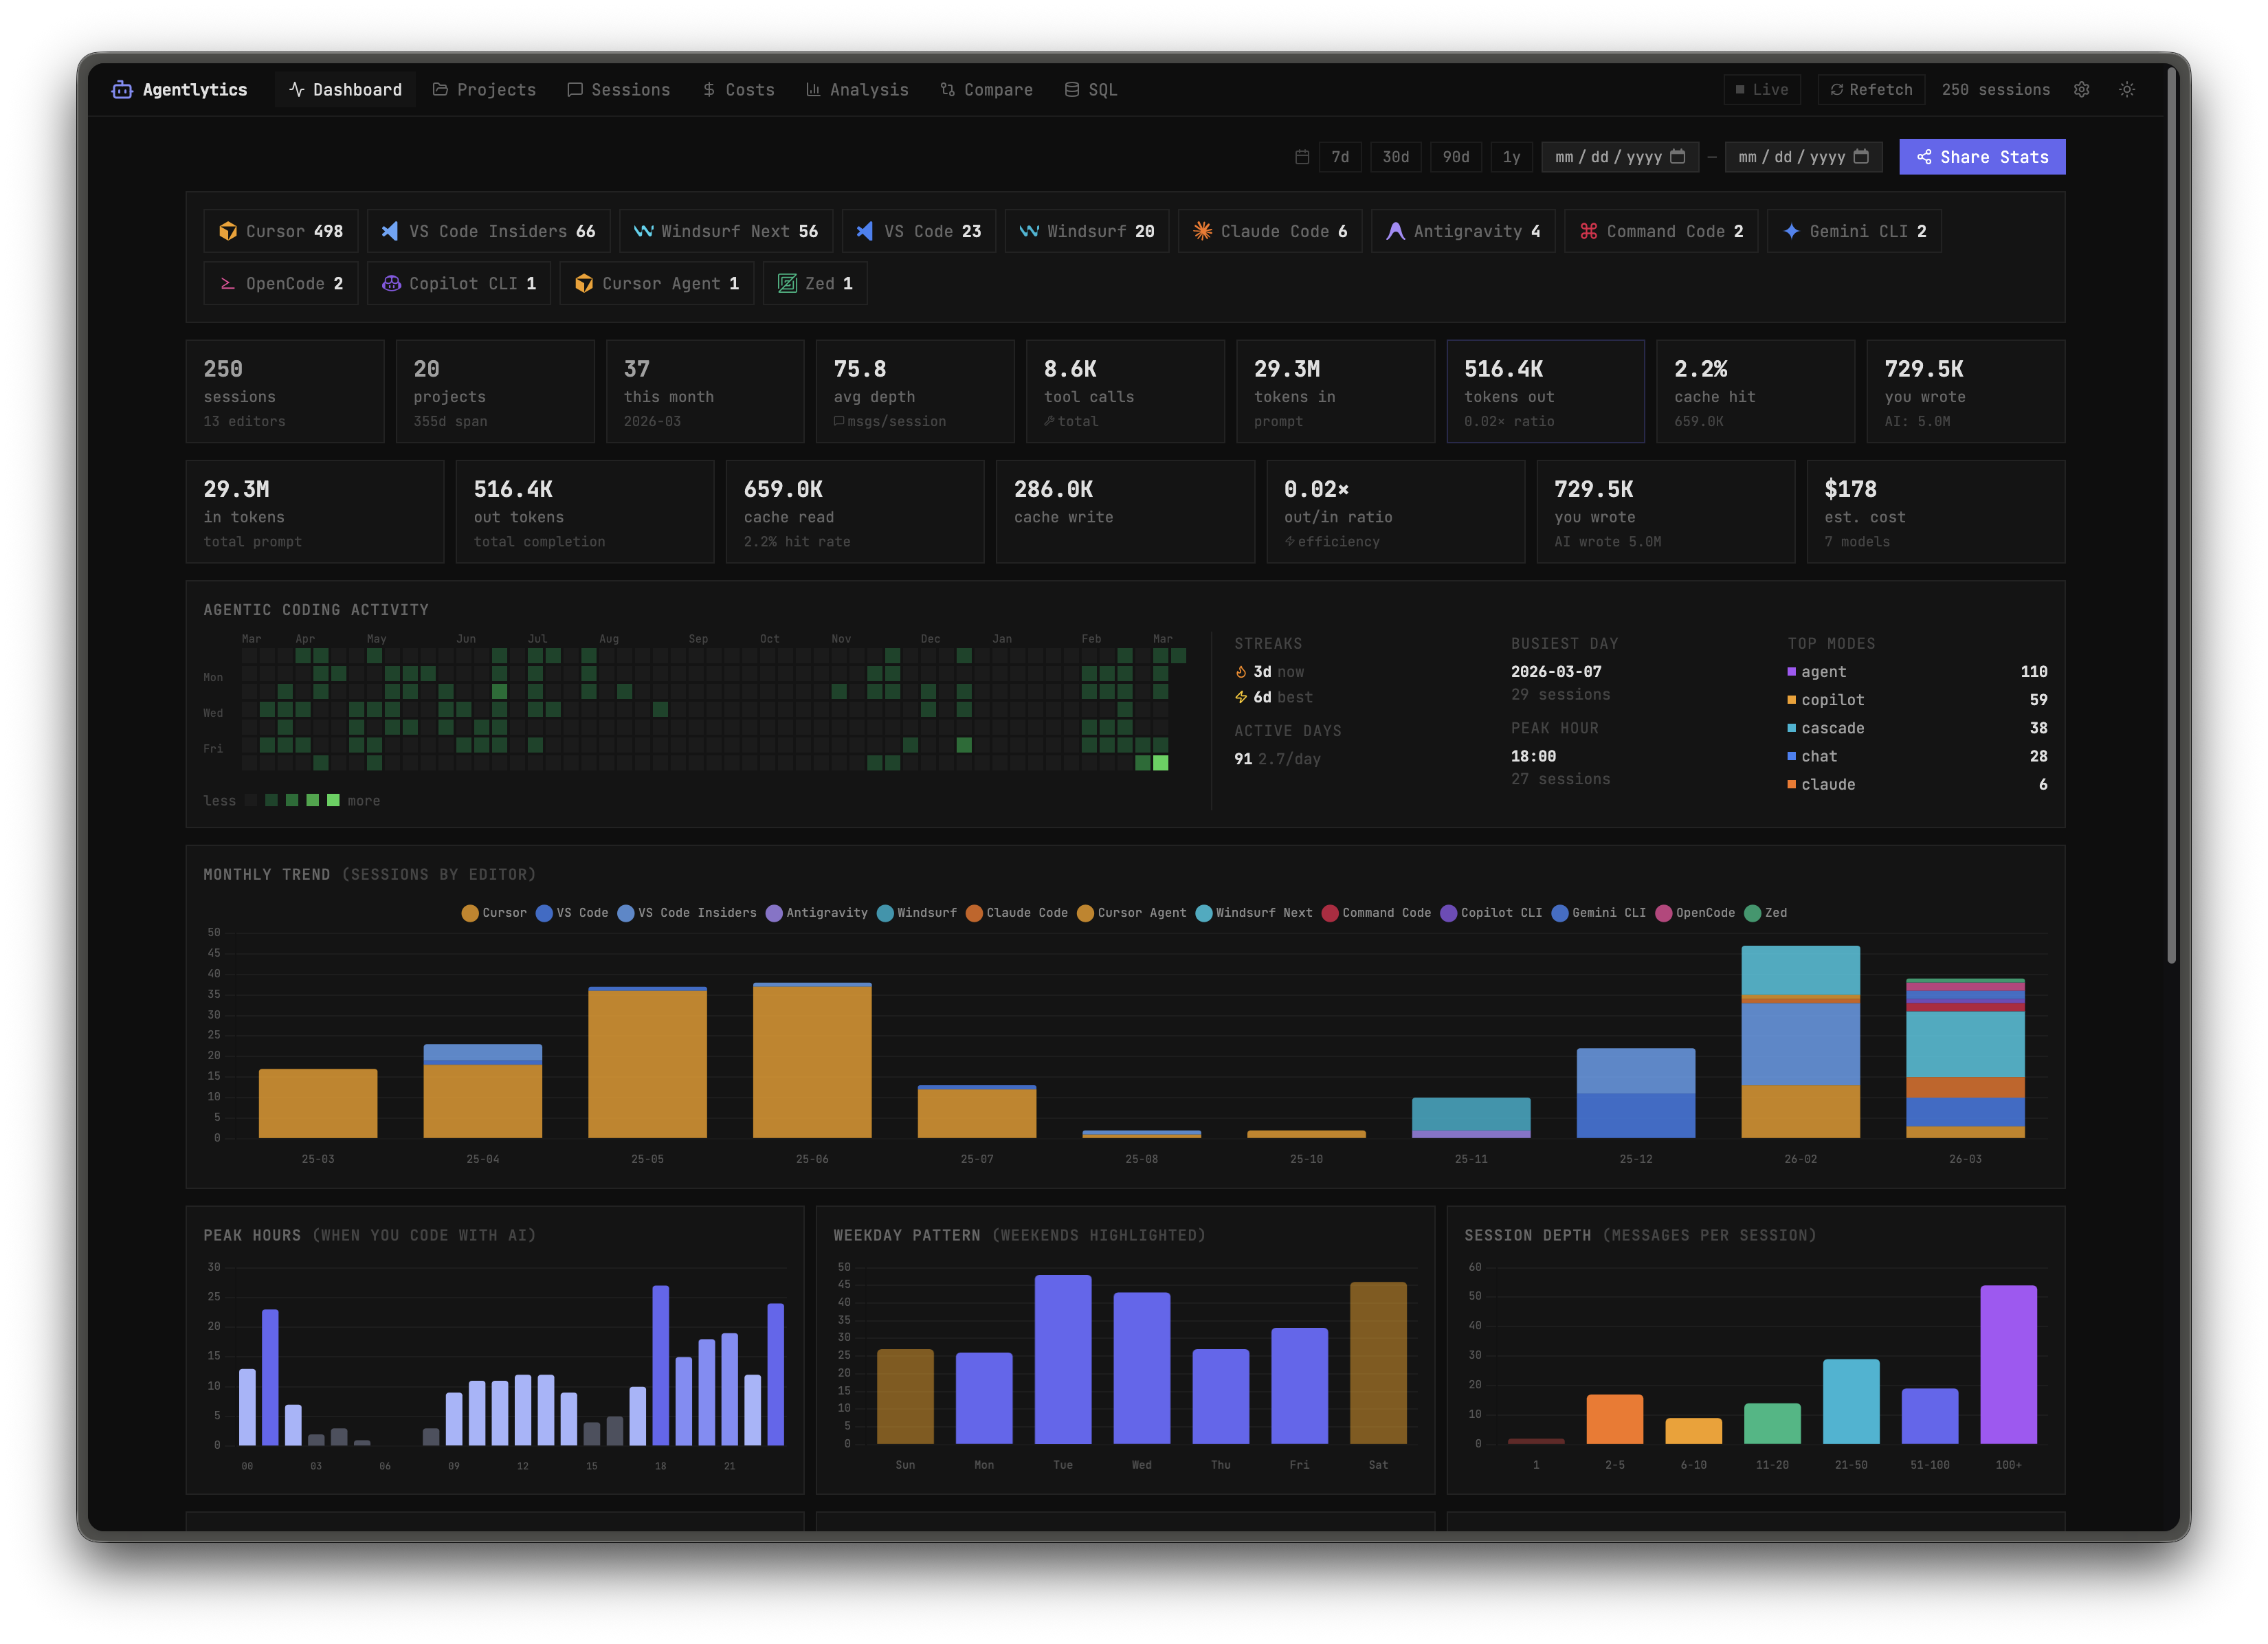Screen dimensions: 2268x1644
Task: Click the calendar icon beside the date presets
Action: pos(1302,157)
